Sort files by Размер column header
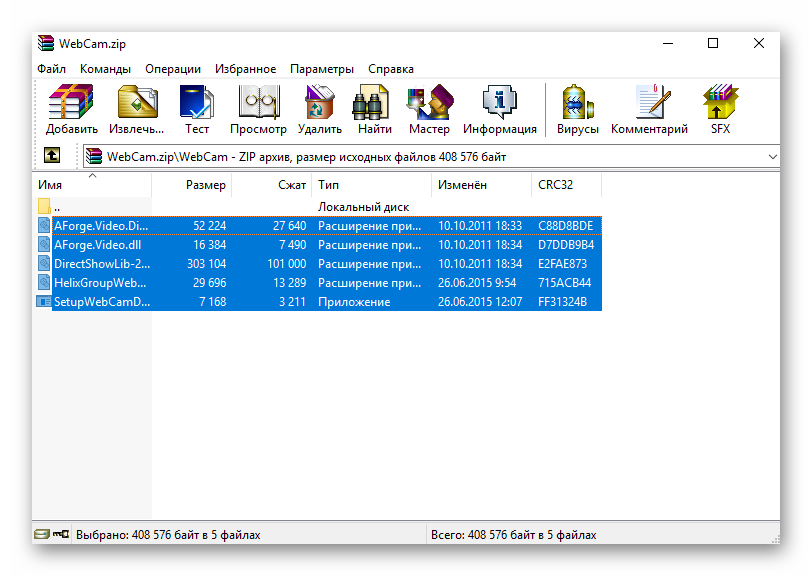This screenshot has width=812, height=576. (205, 185)
